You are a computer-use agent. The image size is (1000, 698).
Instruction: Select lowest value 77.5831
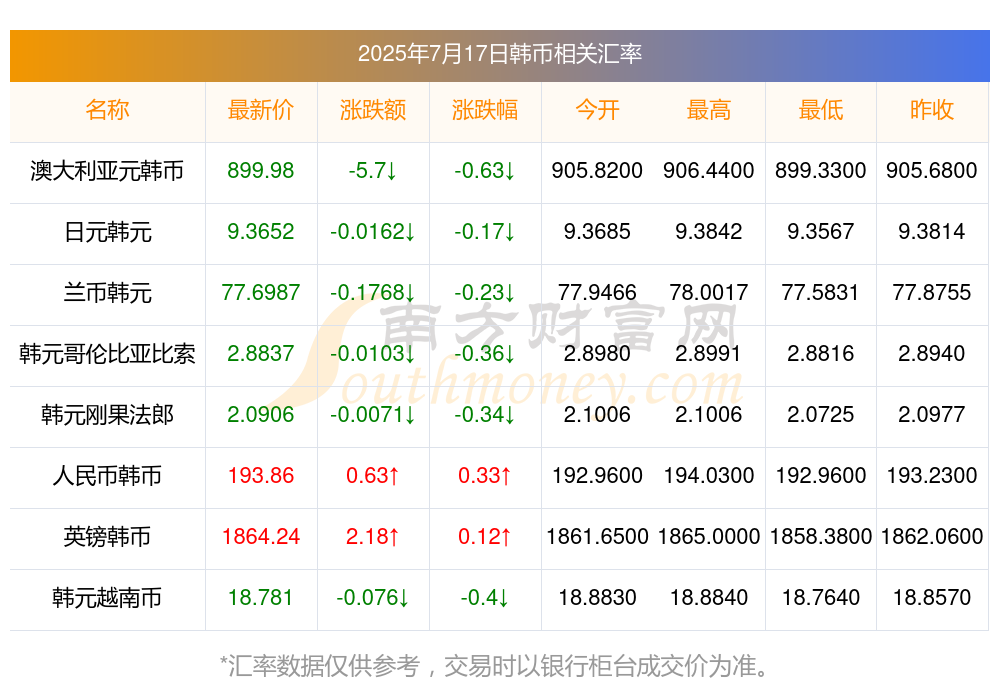tap(821, 293)
